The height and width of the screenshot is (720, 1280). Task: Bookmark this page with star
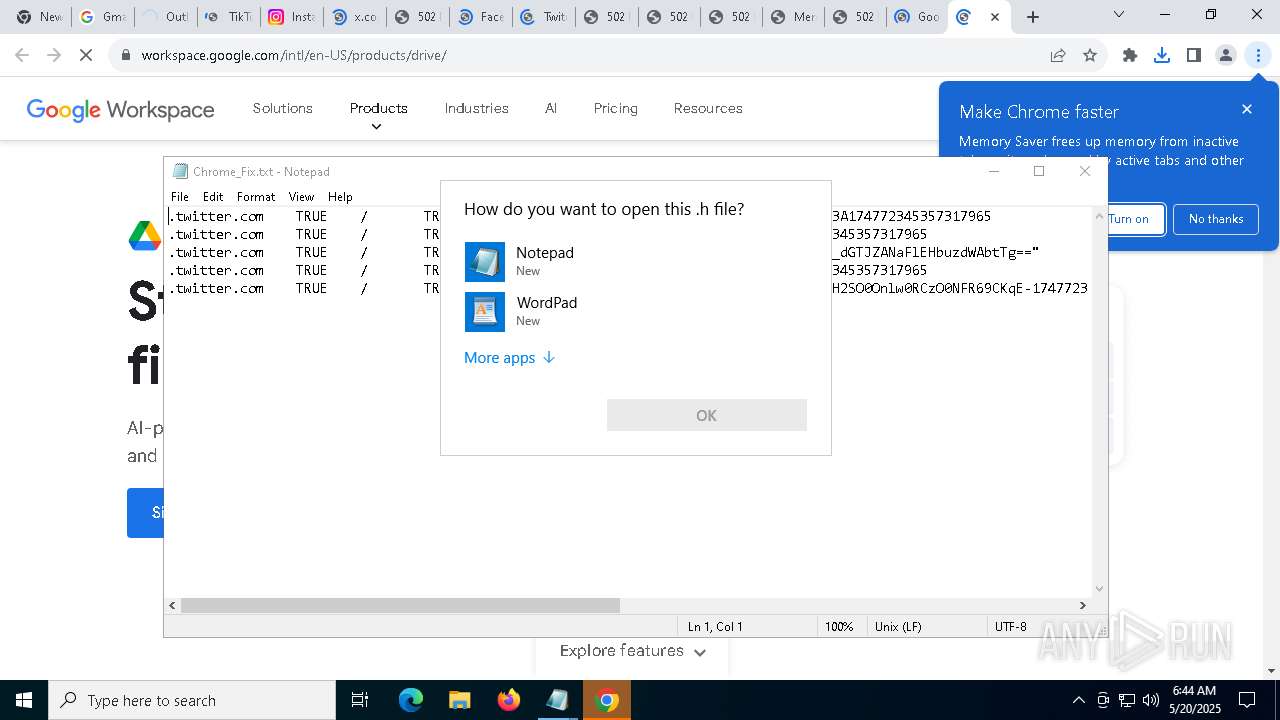coord(1090,55)
